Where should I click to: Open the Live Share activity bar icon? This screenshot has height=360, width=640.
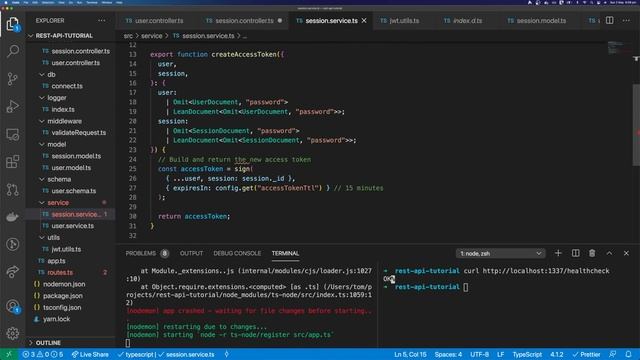(13, 271)
